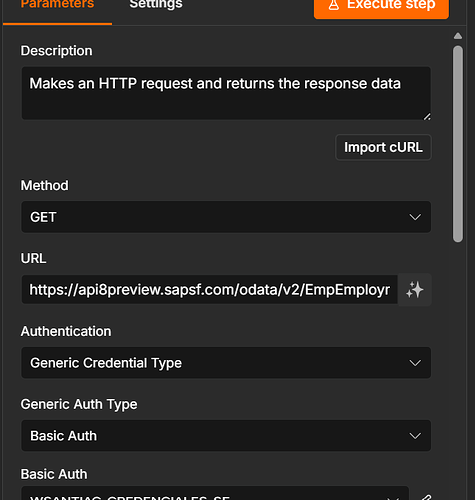This screenshot has width=475, height=500.
Task: Click the flask icon on Execute step
Action: (x=334, y=5)
